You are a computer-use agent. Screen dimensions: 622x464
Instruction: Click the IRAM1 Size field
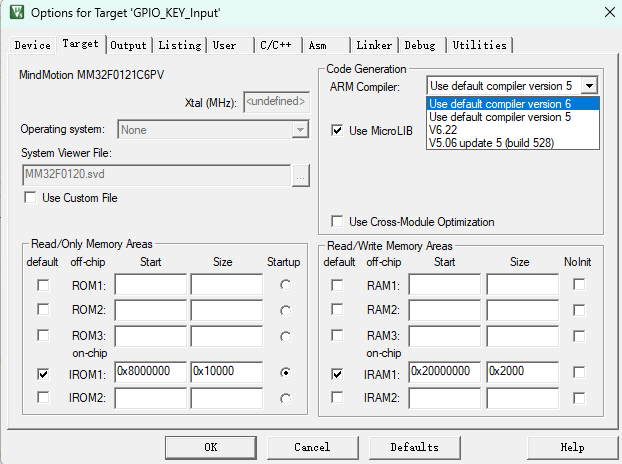(522, 372)
